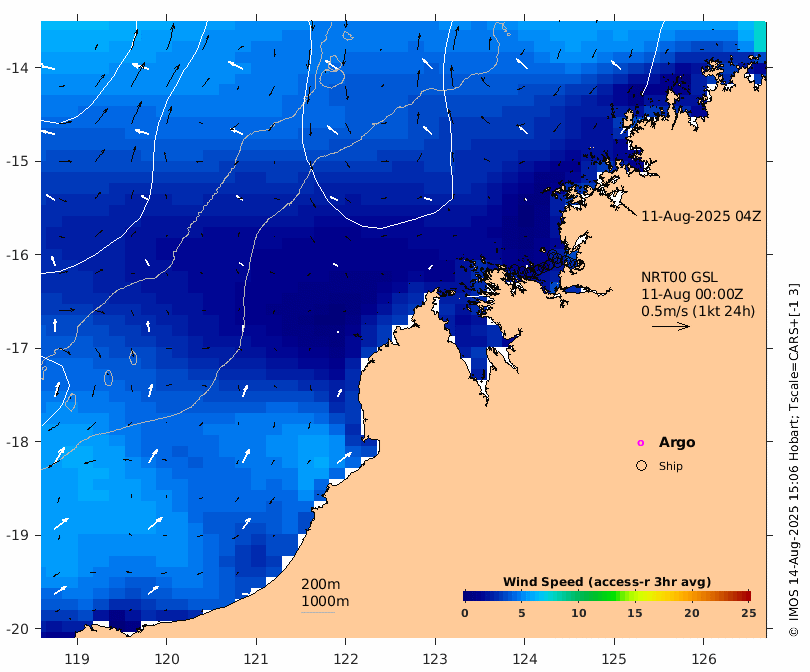Screen dimensions: 810x672
Task: Click the Wind Speed (access-r 3hr avg) title
Action: 607,582
